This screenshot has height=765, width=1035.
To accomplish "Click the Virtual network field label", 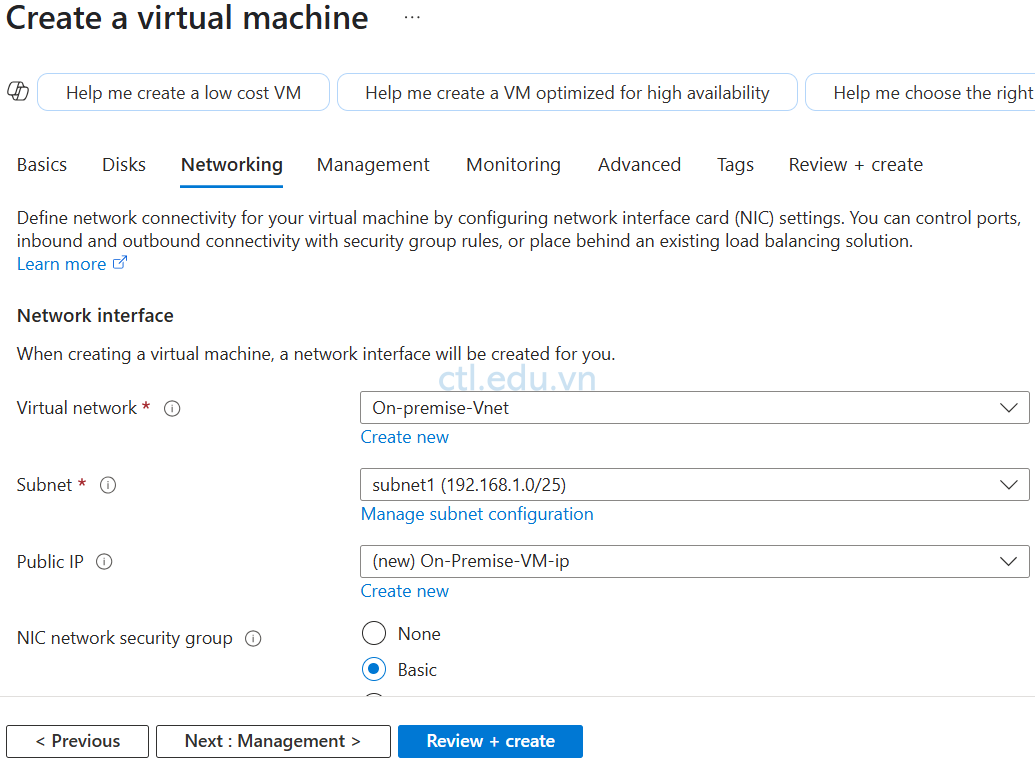I will 77,408.
